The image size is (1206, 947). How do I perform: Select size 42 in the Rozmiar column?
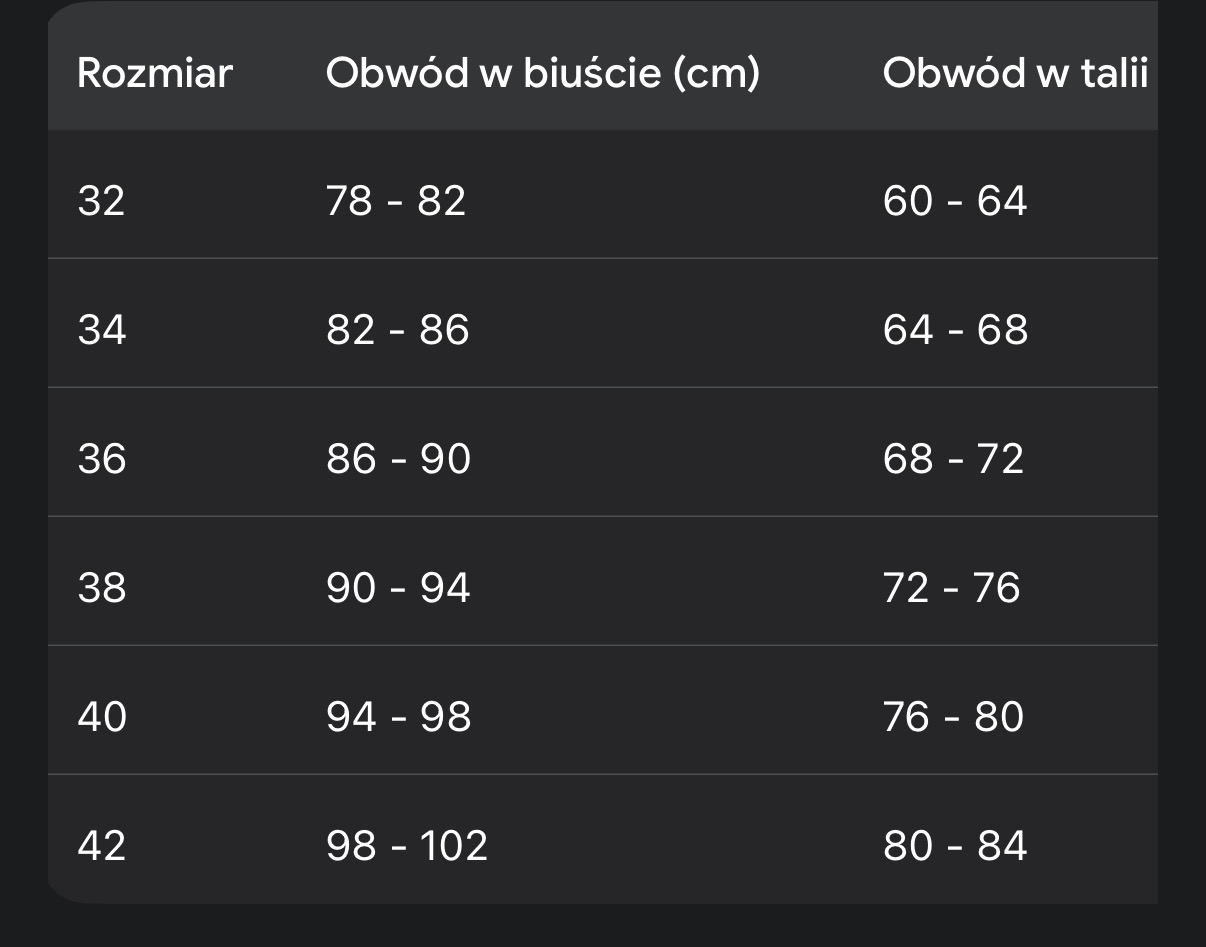(x=102, y=846)
